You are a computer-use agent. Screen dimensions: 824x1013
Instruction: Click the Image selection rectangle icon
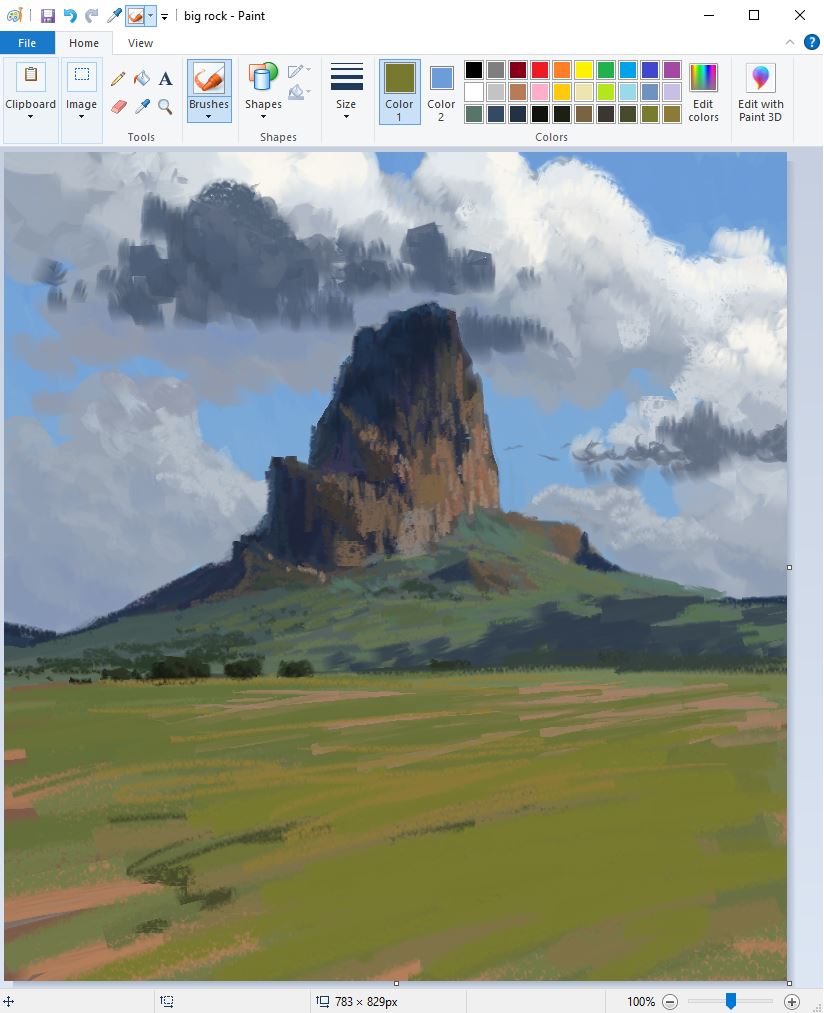[82, 76]
